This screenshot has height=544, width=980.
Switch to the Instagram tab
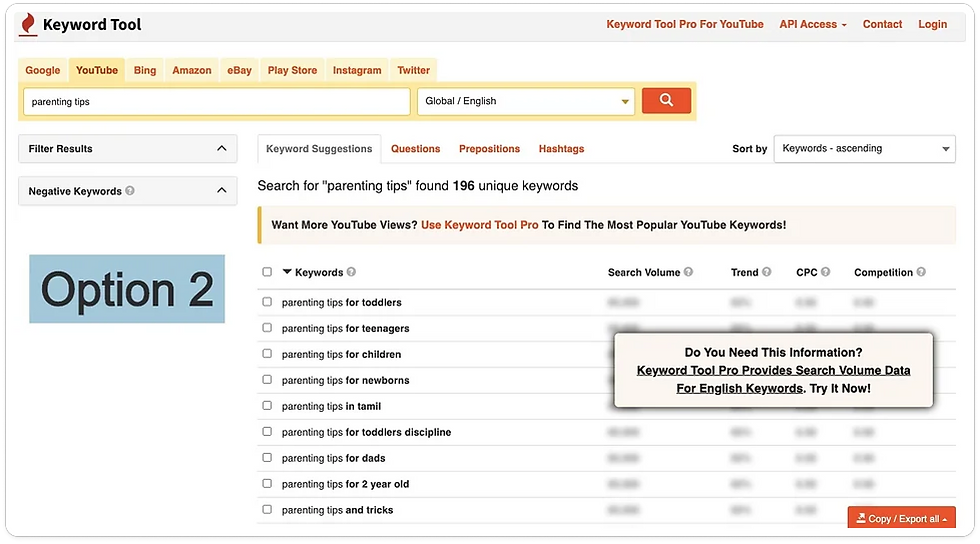pyautogui.click(x=357, y=70)
